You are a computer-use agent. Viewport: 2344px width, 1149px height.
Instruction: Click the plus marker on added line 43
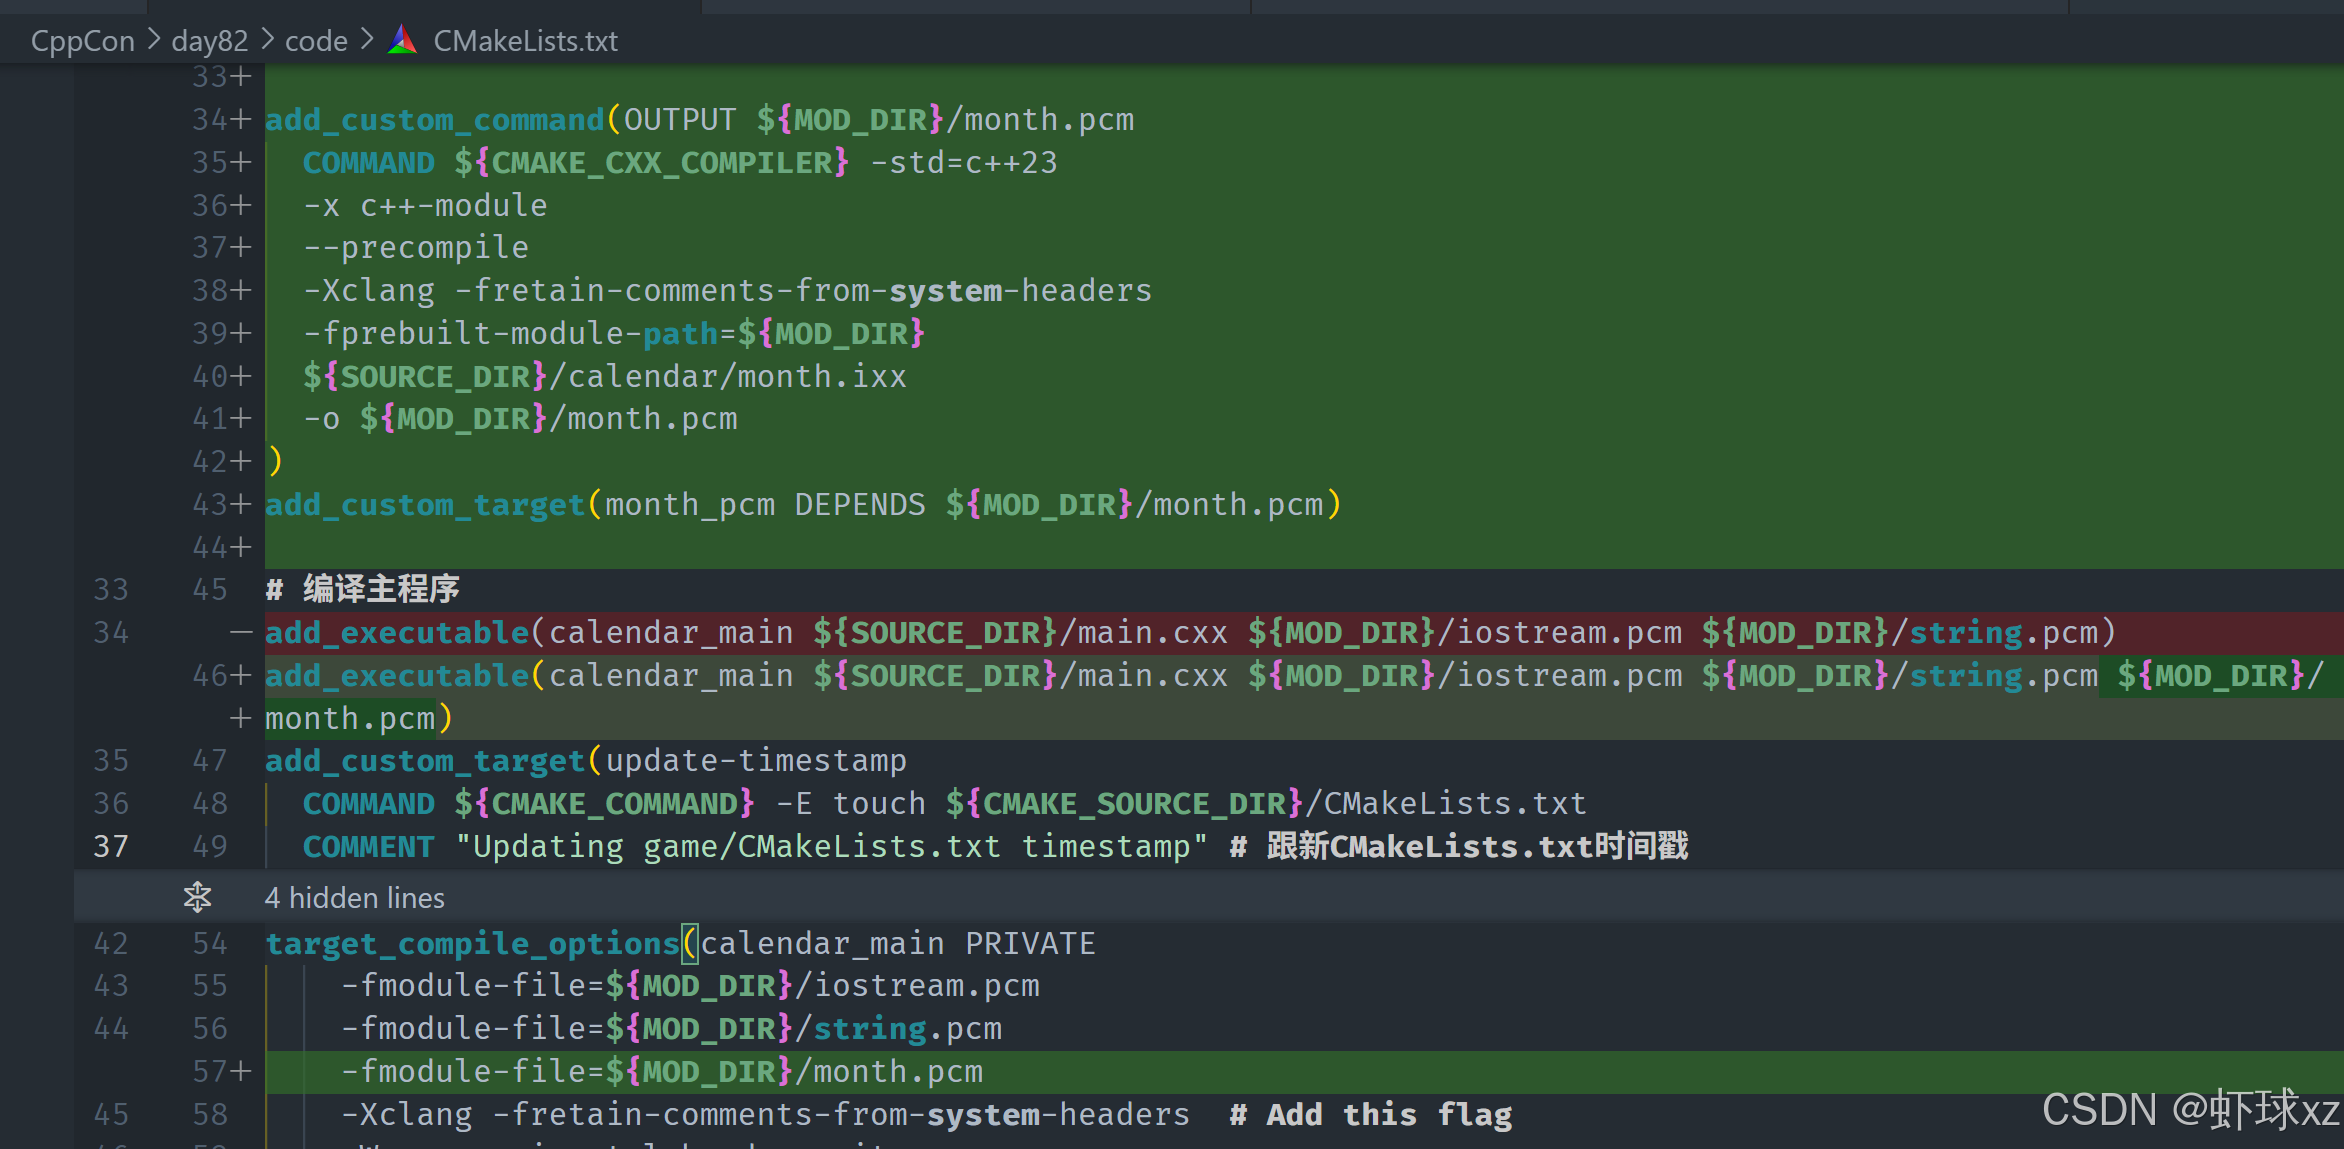pyautogui.click(x=241, y=504)
